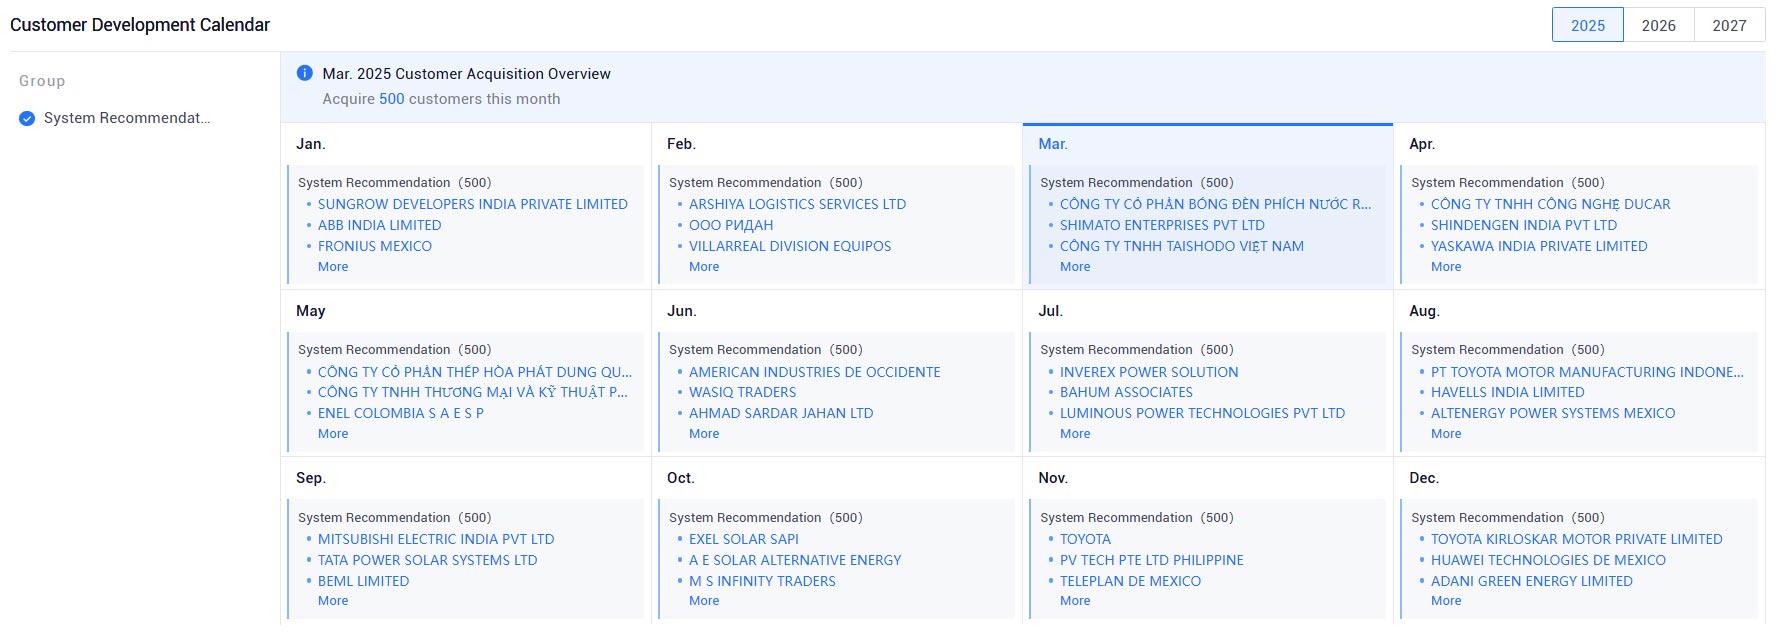The width and height of the screenshot is (1776, 634).
Task: Open ENEL COLOMBIA S A E S P
Action: click(401, 413)
